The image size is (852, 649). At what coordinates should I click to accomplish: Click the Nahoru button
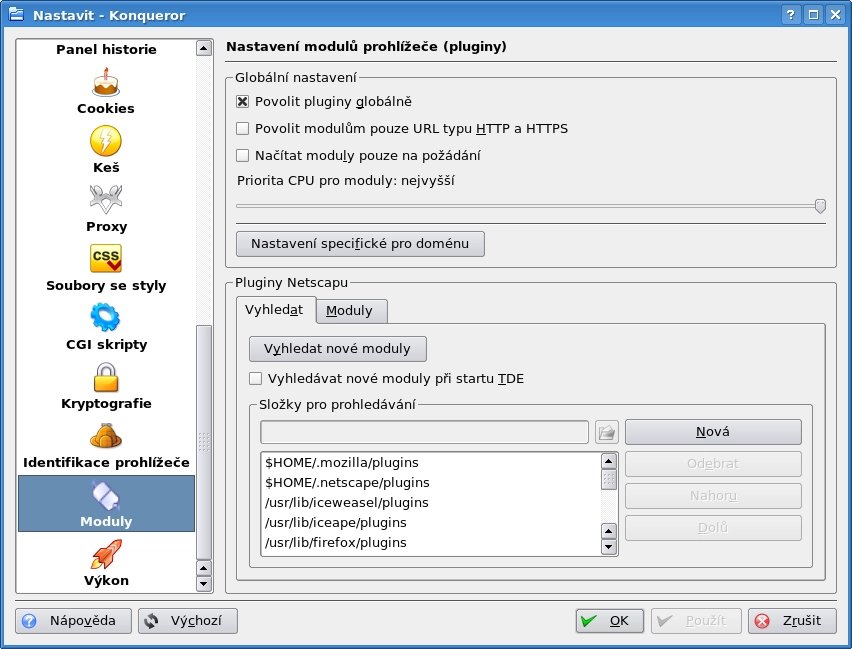click(x=713, y=496)
